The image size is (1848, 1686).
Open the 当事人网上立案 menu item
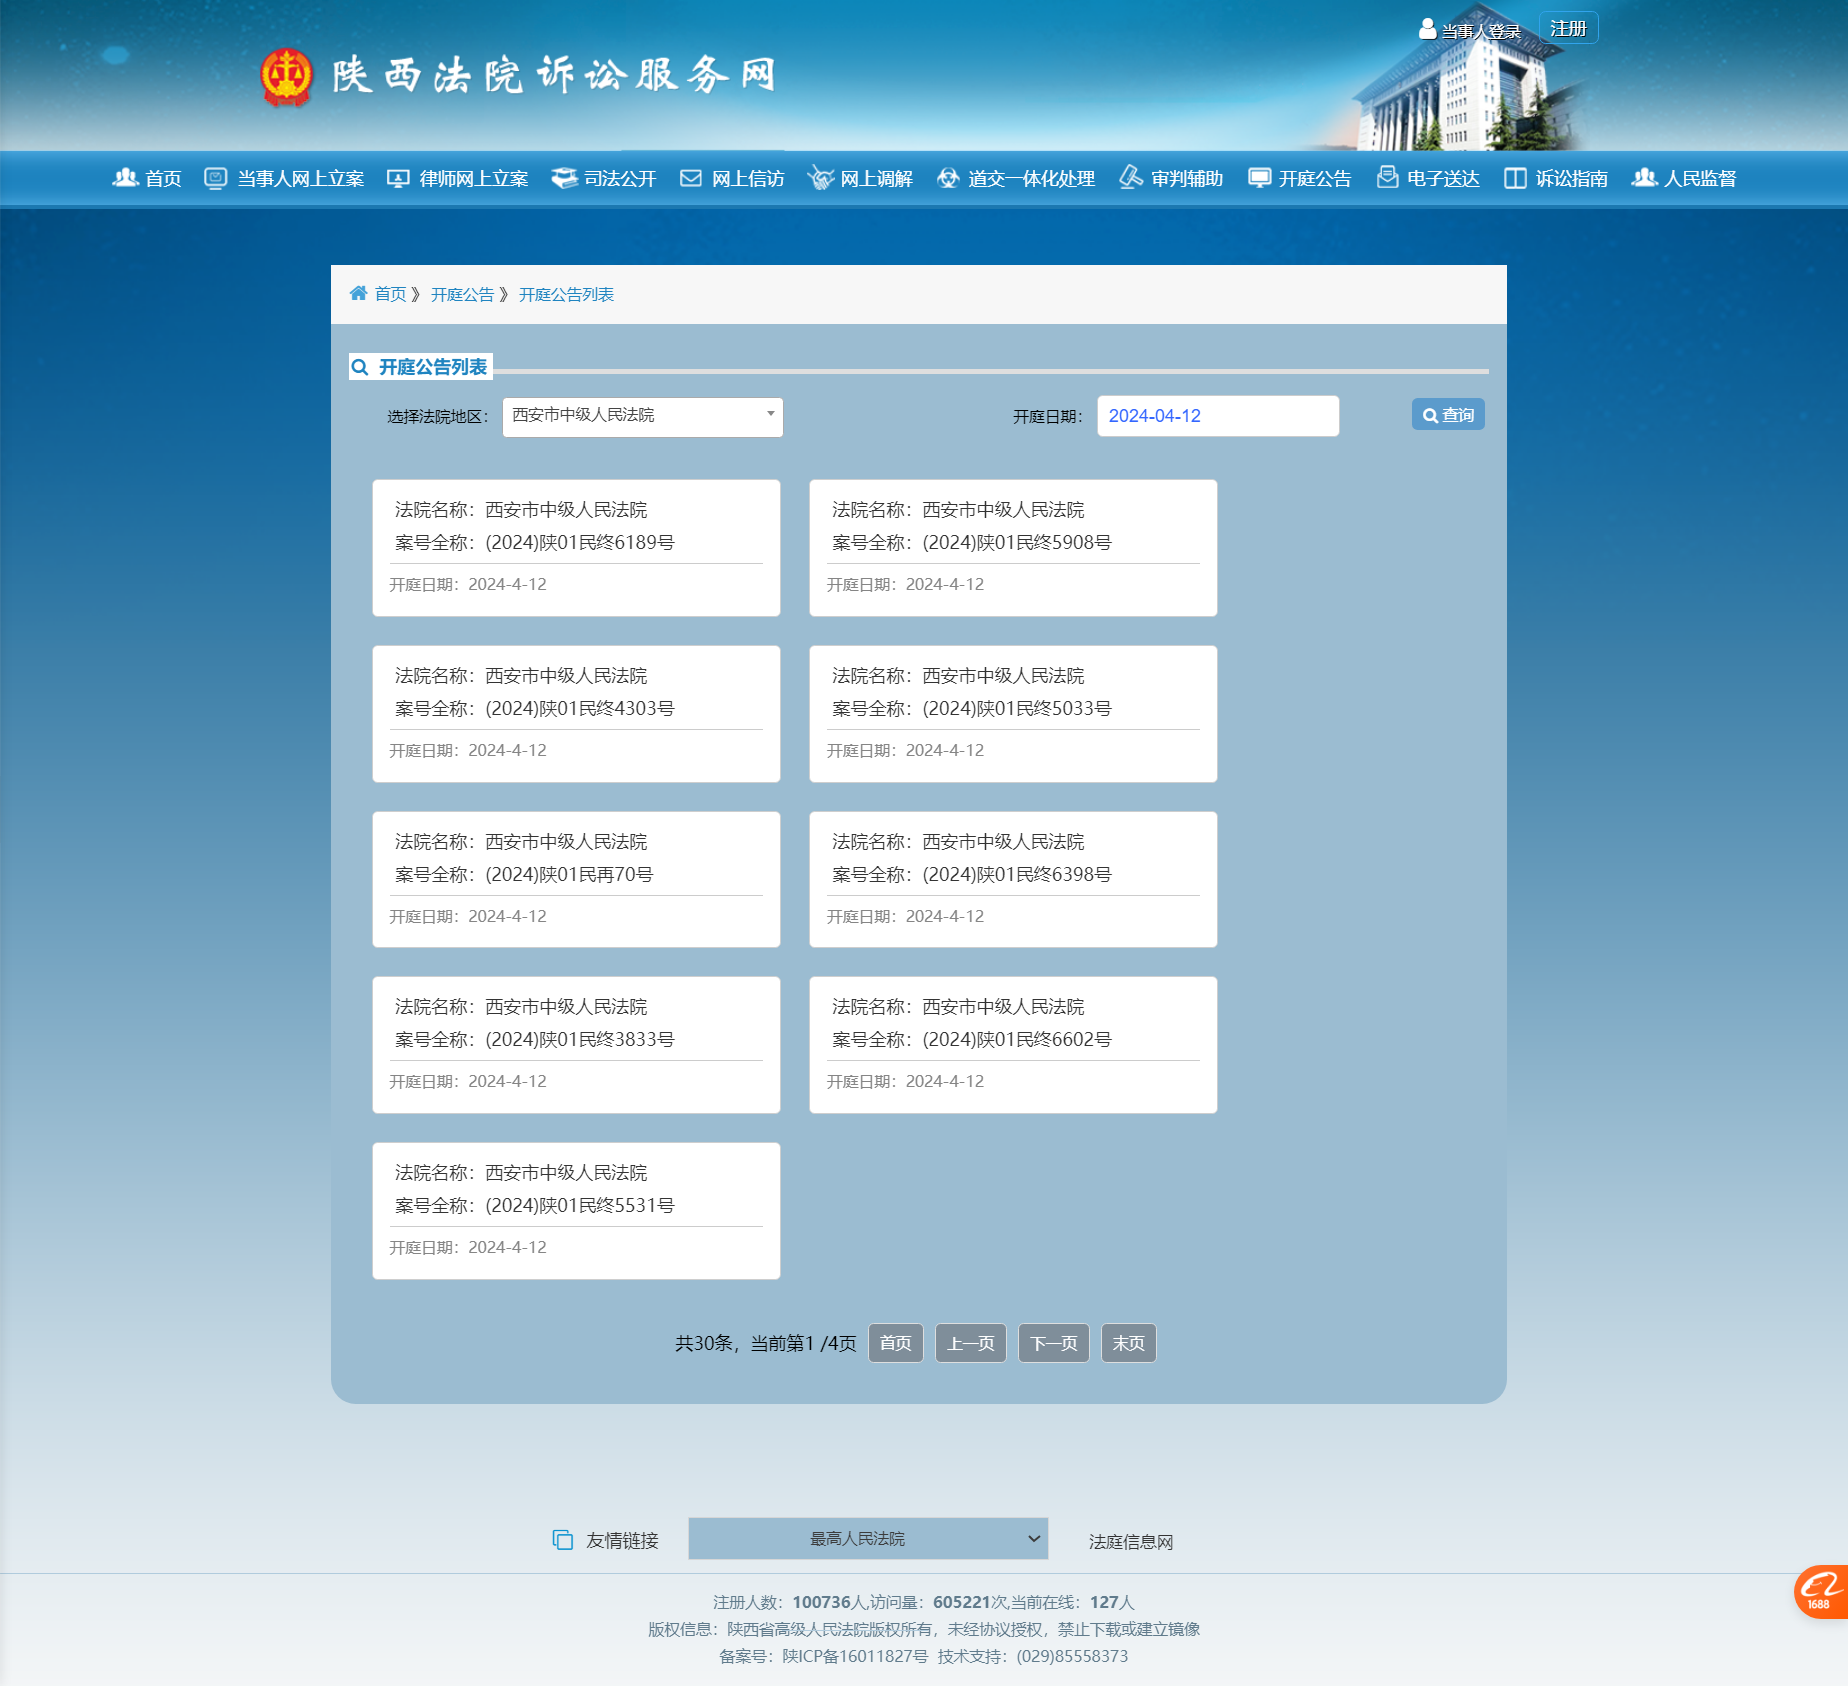coord(284,178)
